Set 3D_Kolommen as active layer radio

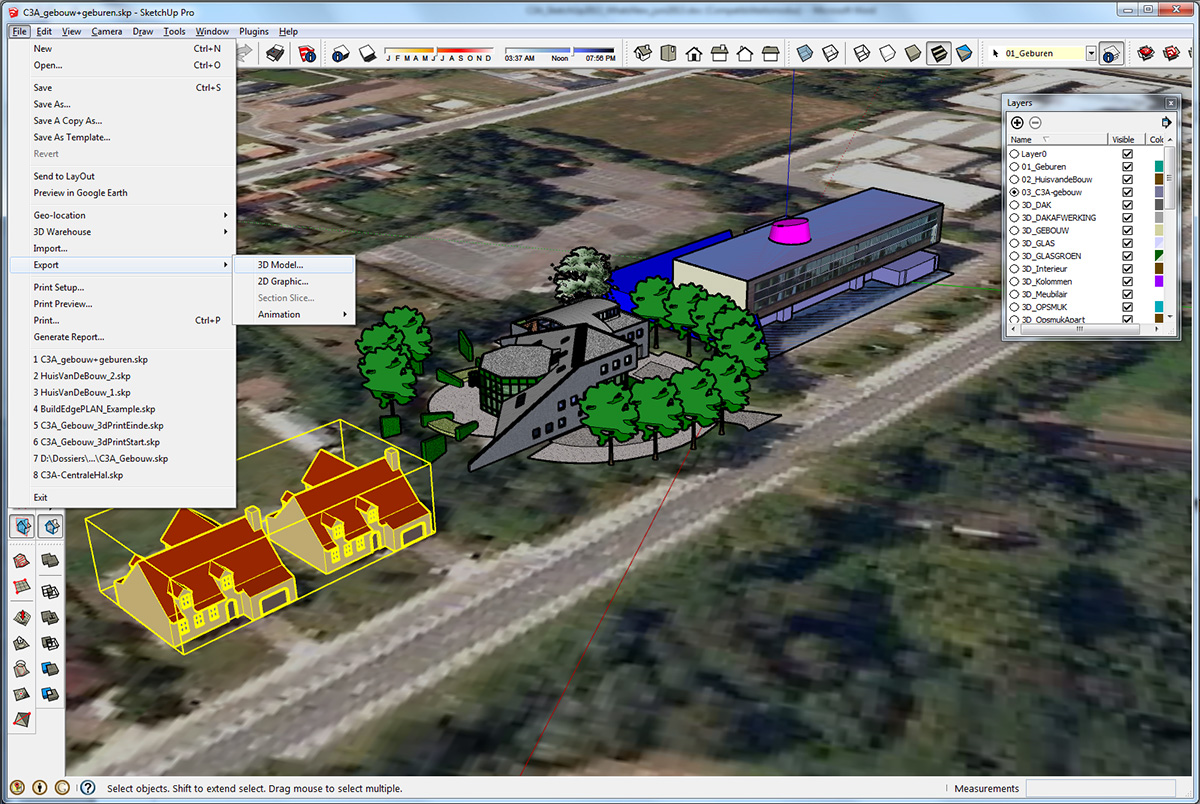pyautogui.click(x=1014, y=281)
